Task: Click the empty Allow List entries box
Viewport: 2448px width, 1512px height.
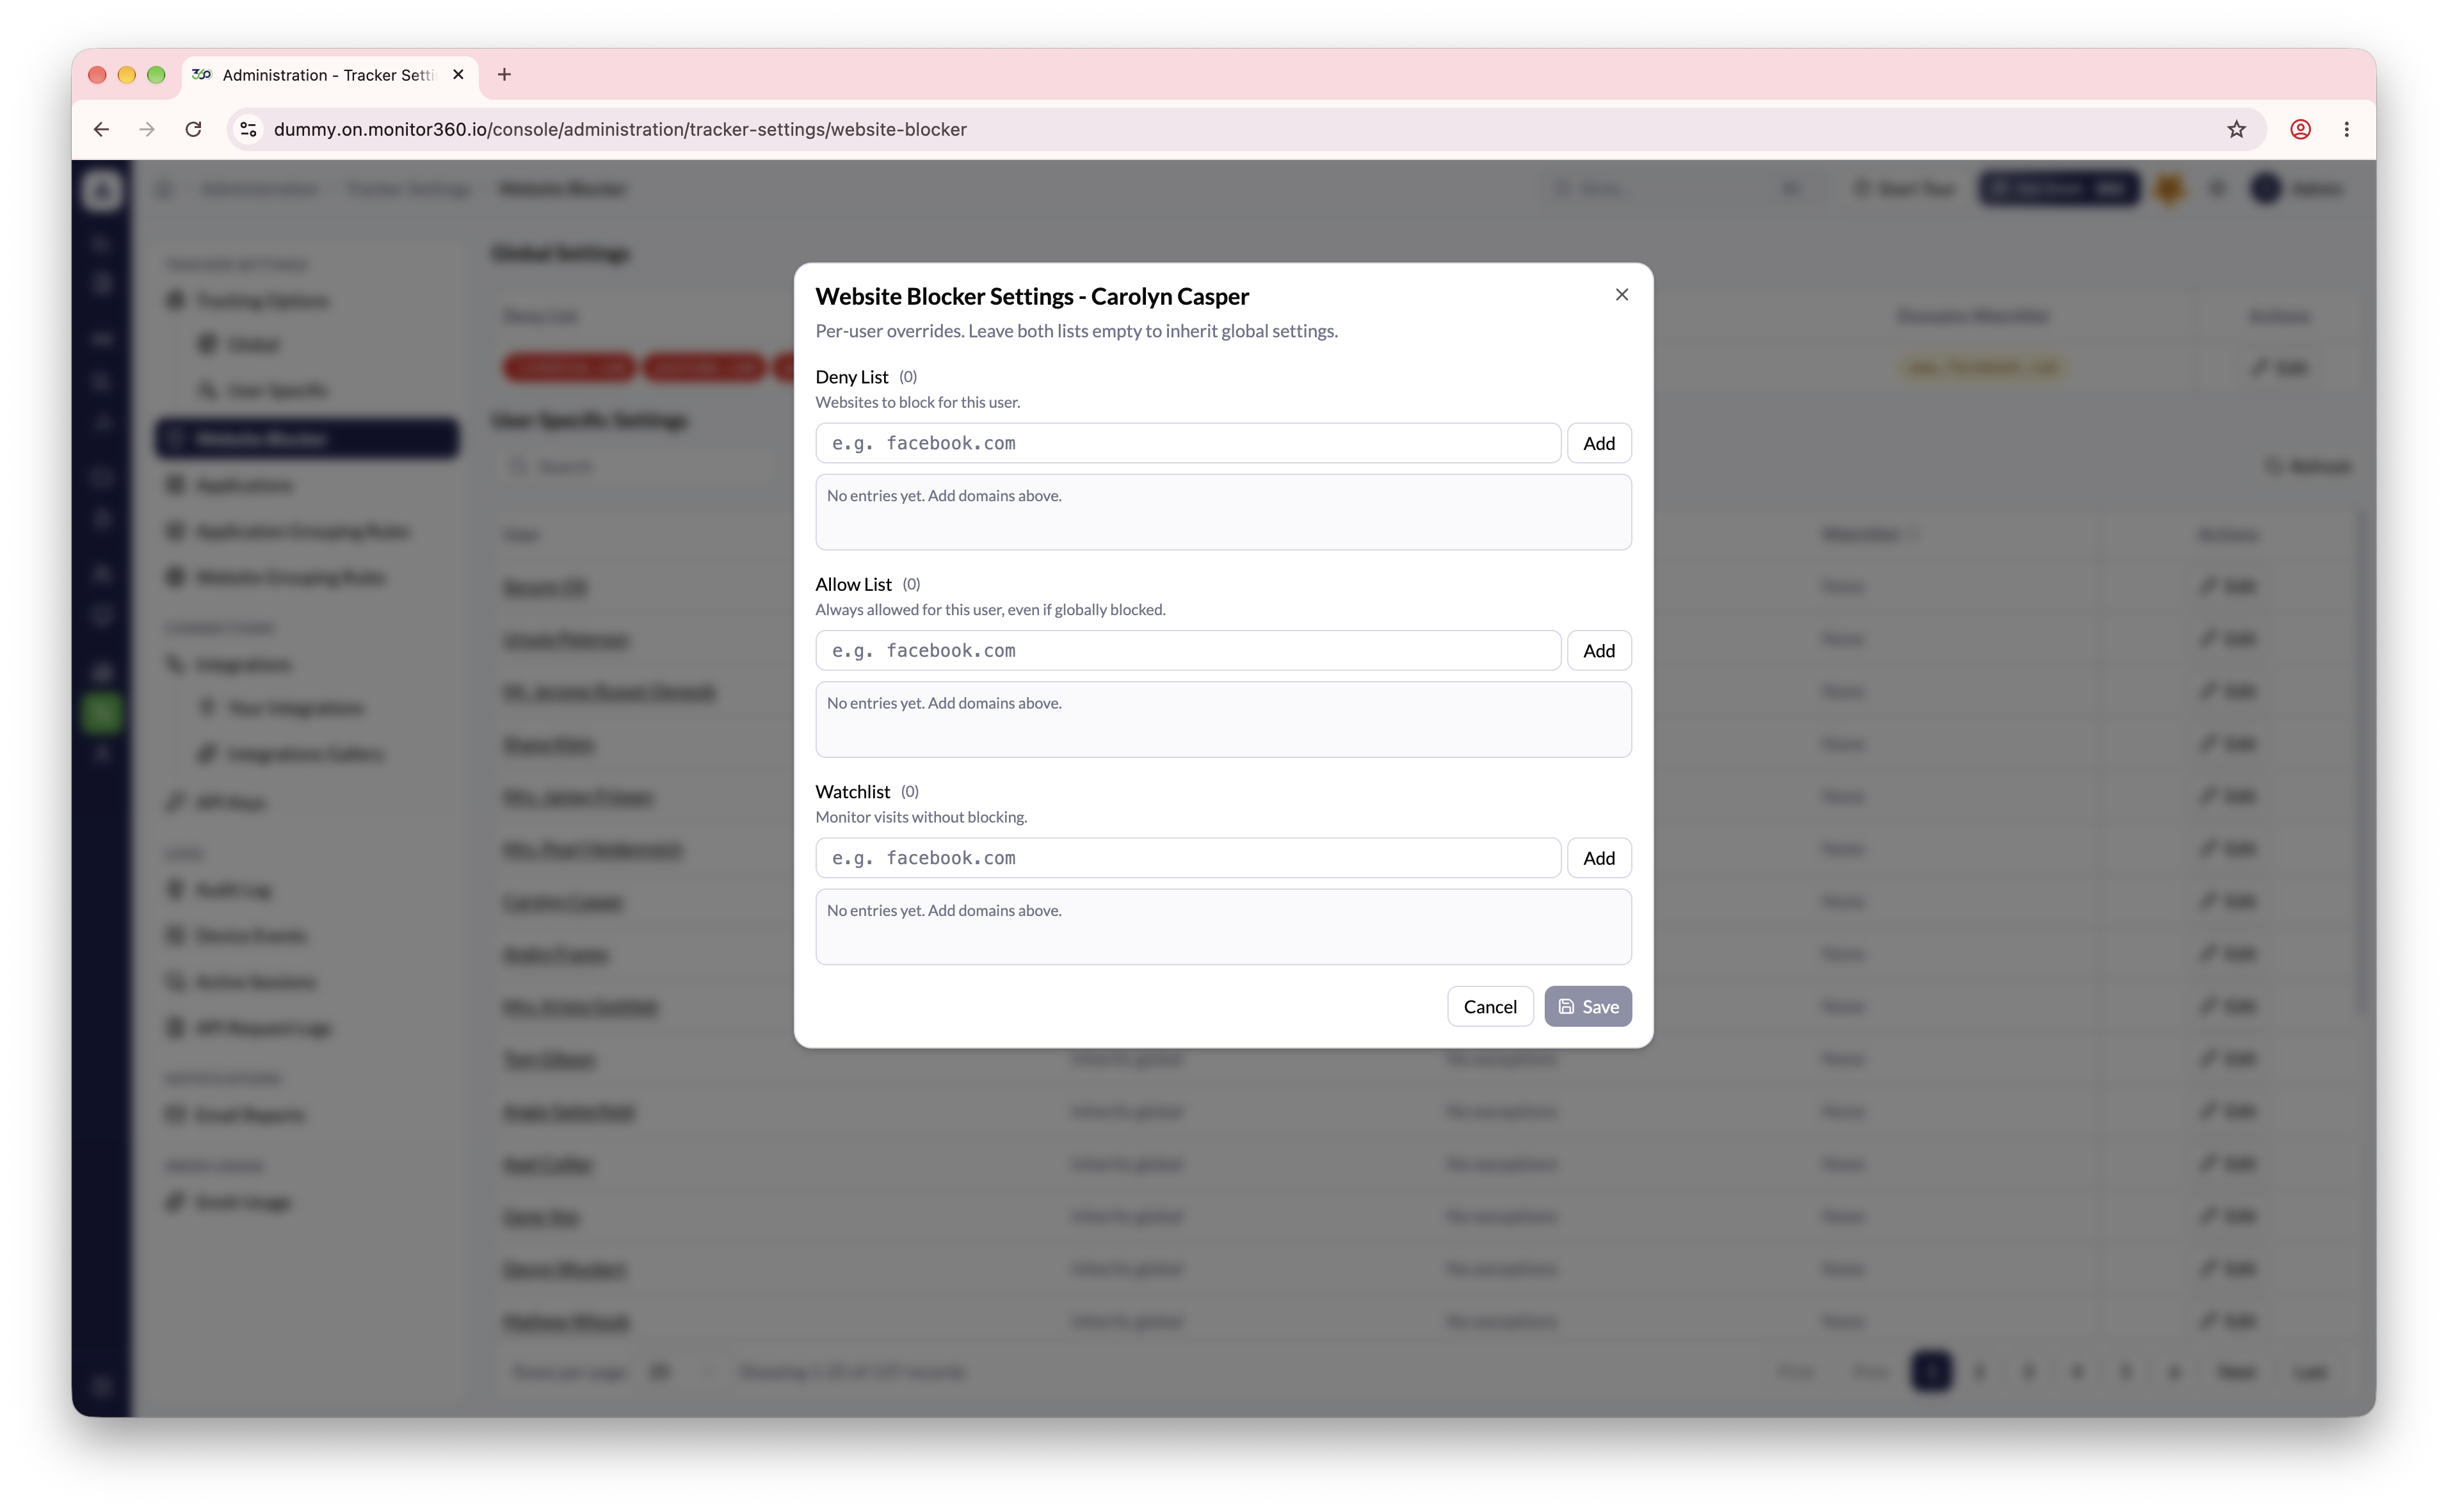Action: click(x=1223, y=719)
